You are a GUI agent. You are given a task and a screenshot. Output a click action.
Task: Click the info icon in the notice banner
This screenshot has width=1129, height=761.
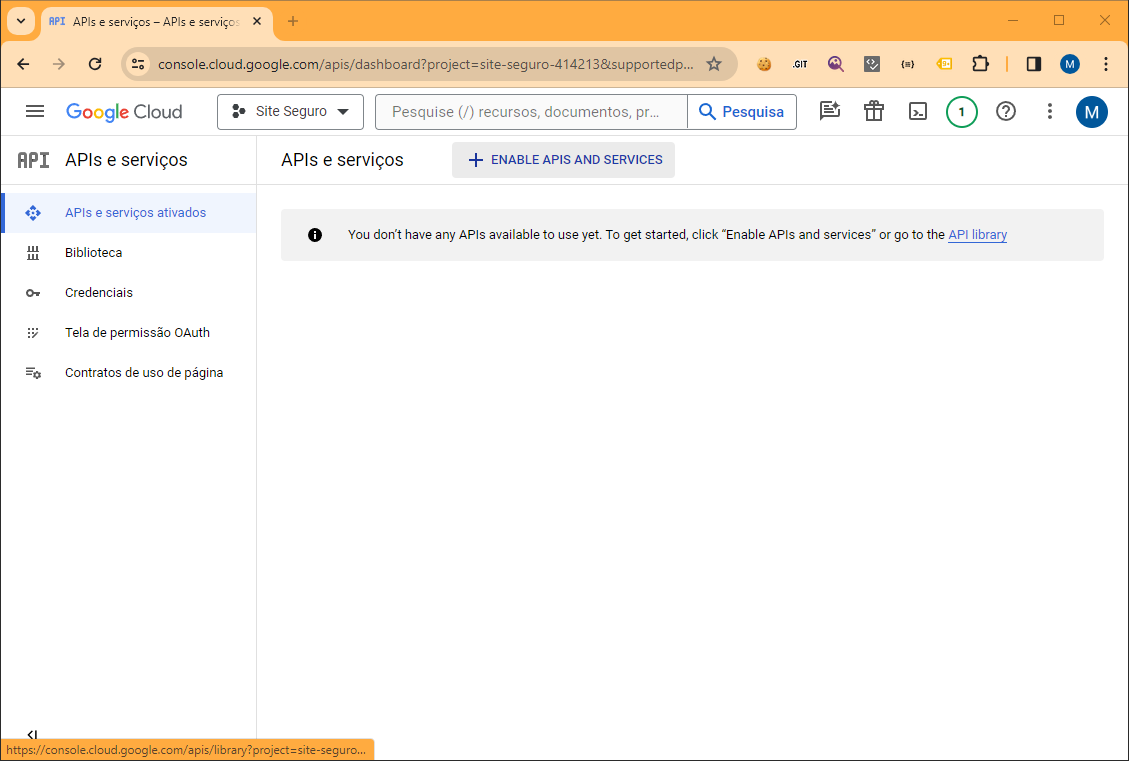tap(315, 235)
